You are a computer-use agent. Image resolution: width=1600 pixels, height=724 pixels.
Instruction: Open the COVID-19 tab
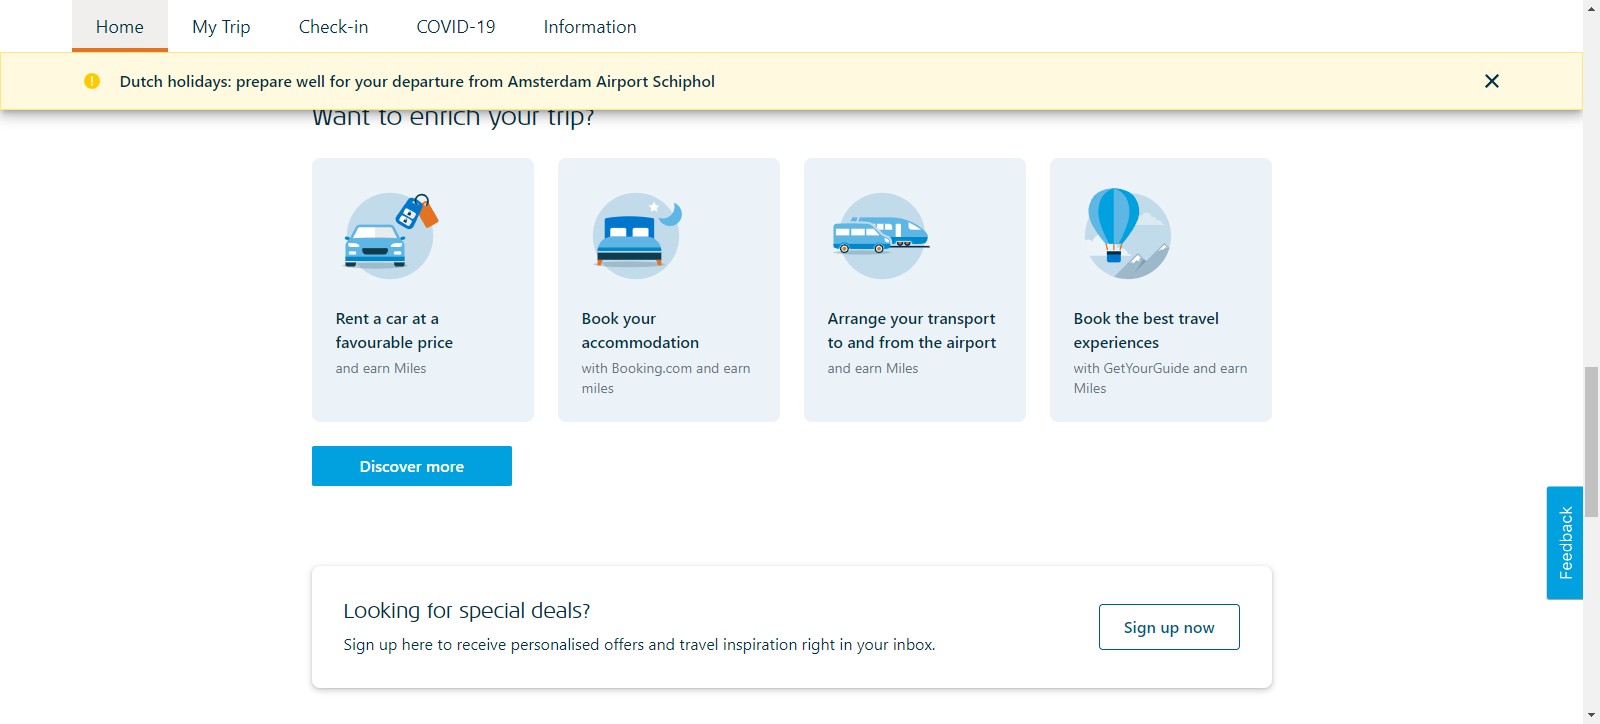(x=456, y=27)
